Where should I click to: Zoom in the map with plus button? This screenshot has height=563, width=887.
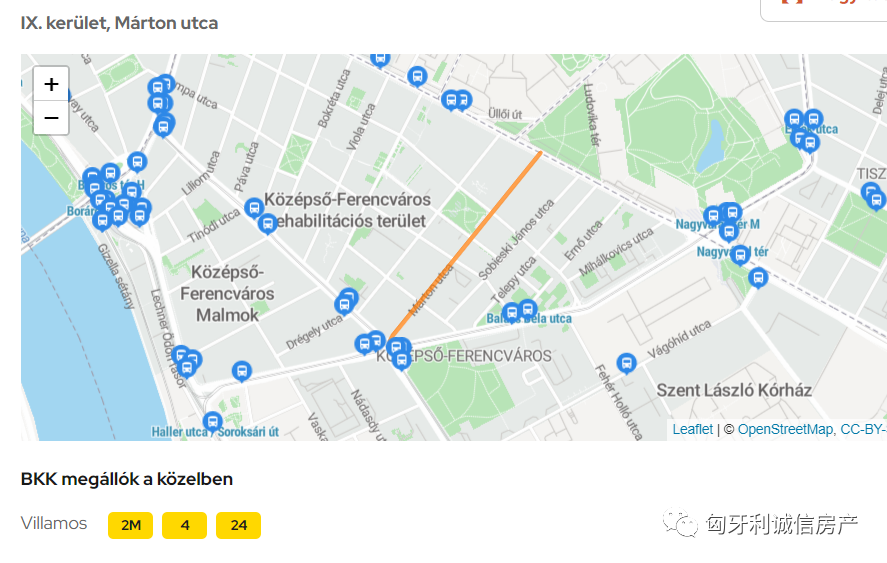coord(51,84)
